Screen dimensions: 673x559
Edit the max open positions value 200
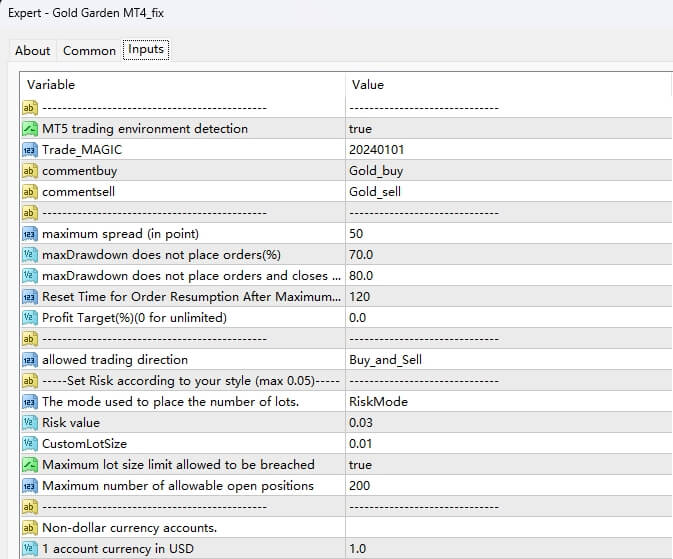point(359,486)
